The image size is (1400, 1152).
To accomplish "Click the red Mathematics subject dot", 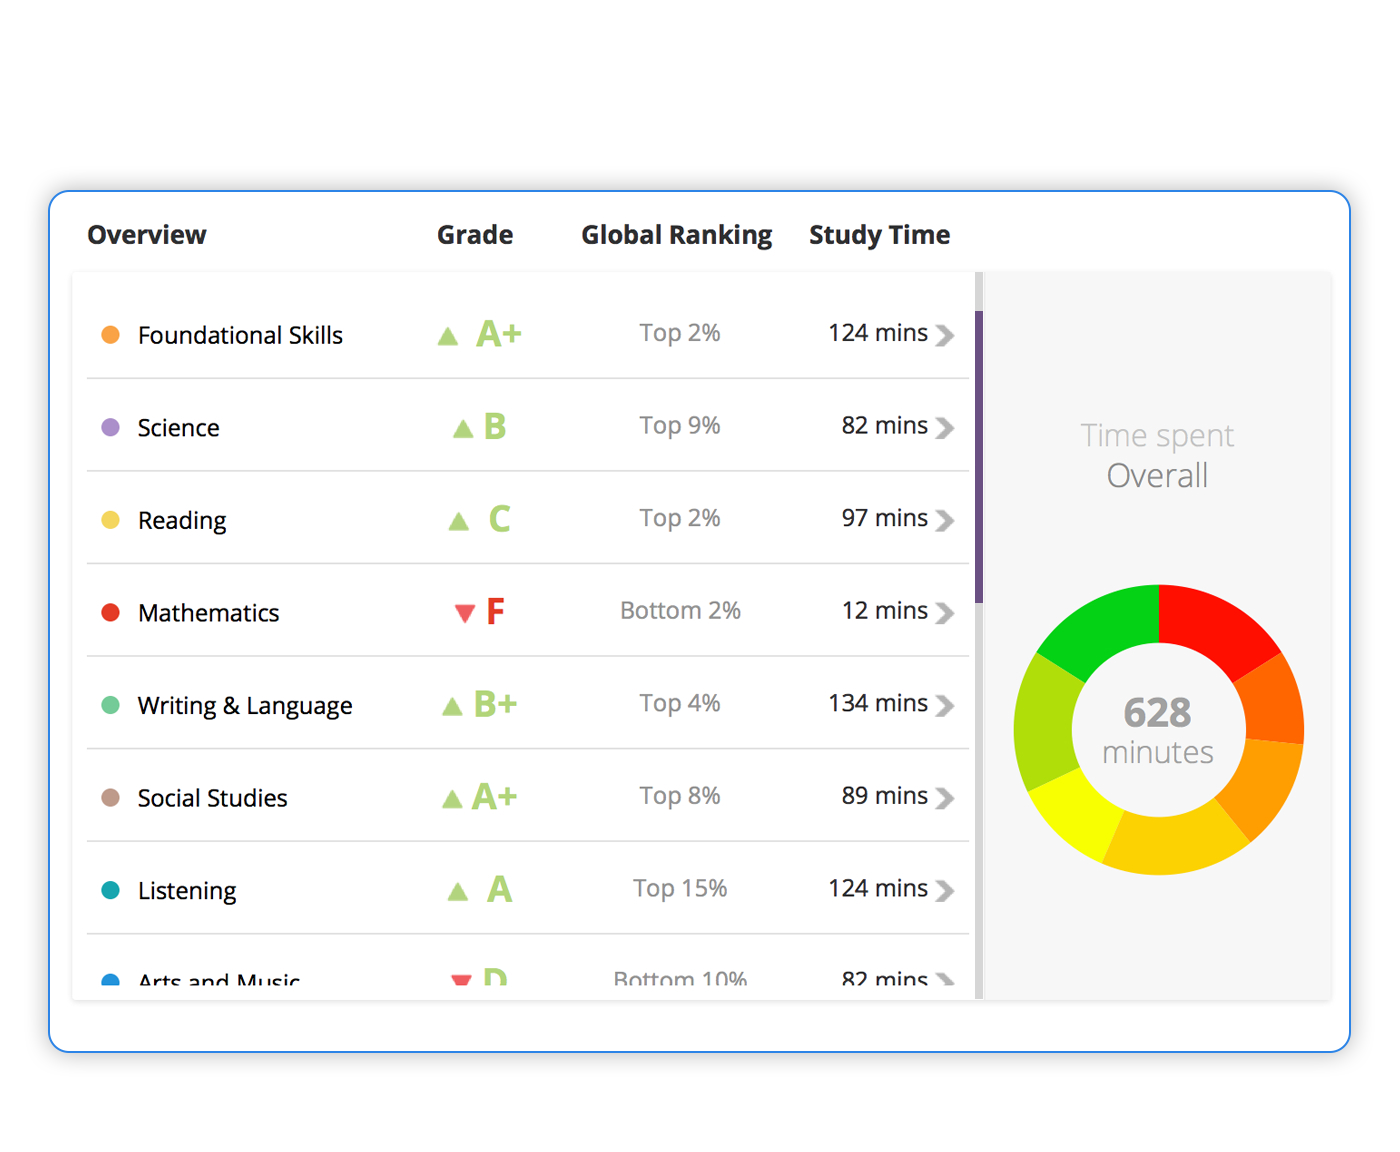I will [111, 612].
